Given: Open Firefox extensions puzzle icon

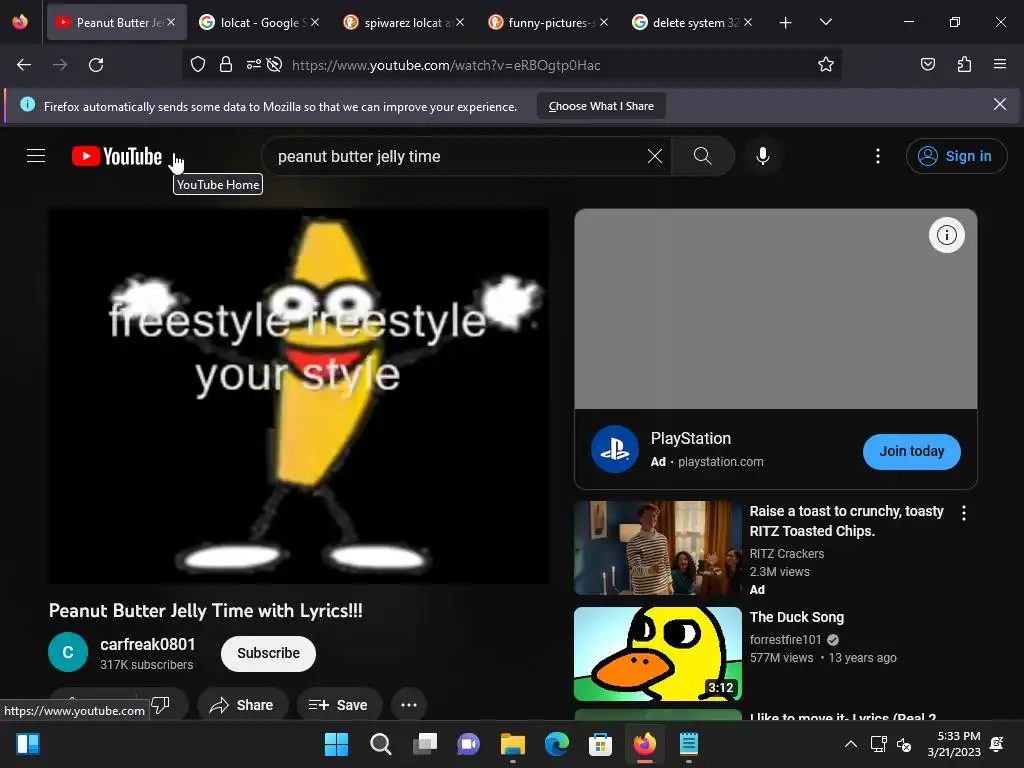Looking at the screenshot, I should coord(964,65).
